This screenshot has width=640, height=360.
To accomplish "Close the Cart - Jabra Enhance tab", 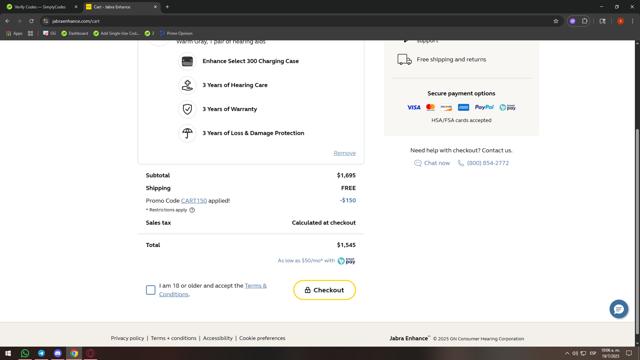I will click(155, 7).
